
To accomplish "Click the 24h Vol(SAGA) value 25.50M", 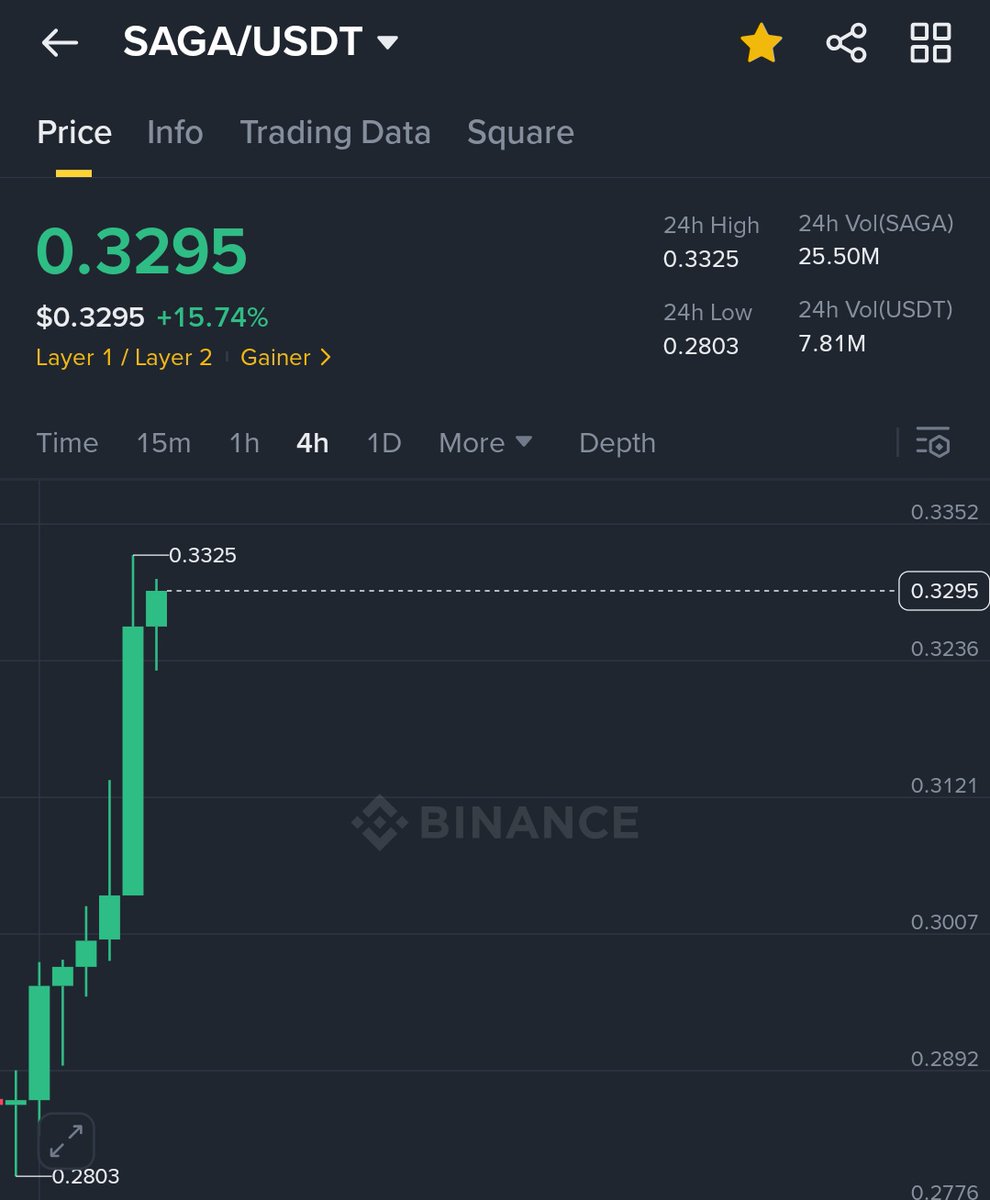I will tap(839, 257).
